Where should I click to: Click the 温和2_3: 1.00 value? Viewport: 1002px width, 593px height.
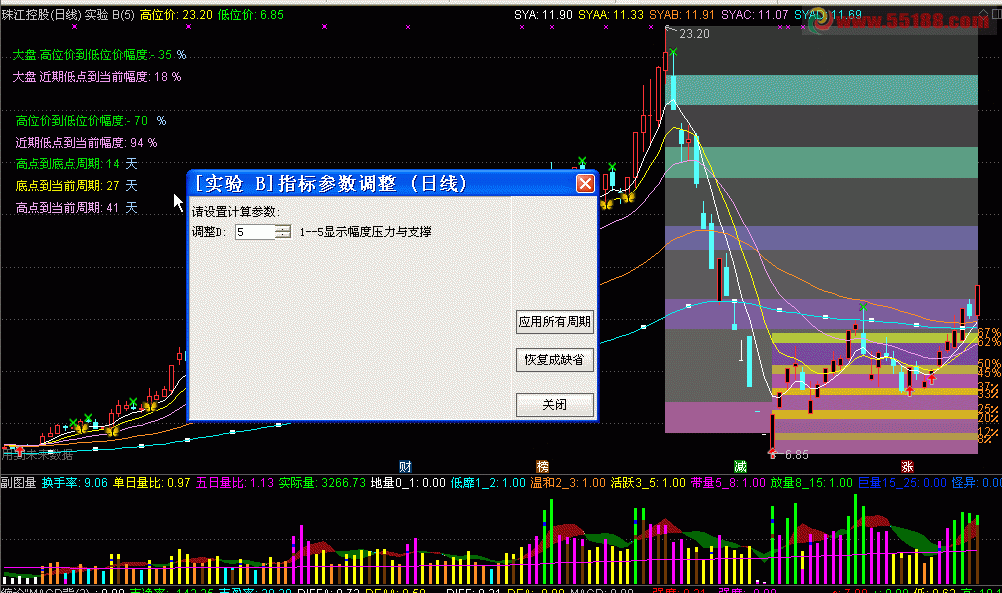tap(567, 483)
